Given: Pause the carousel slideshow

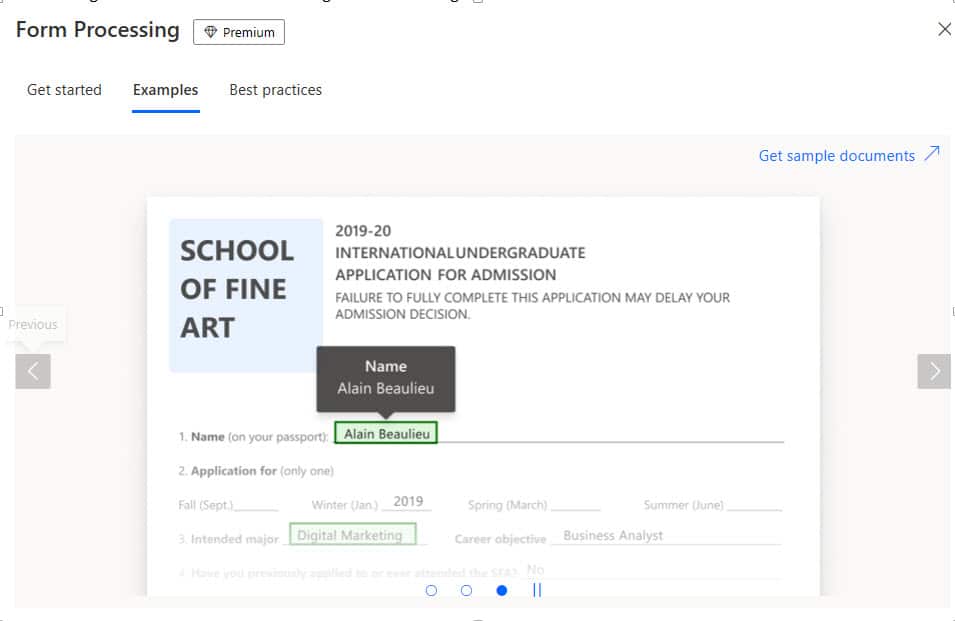Looking at the screenshot, I should click(x=537, y=590).
